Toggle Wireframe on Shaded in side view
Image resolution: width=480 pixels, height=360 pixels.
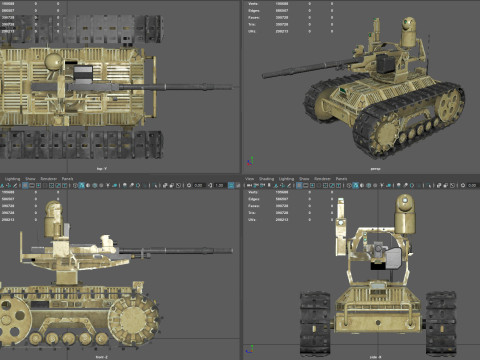pos(368,185)
